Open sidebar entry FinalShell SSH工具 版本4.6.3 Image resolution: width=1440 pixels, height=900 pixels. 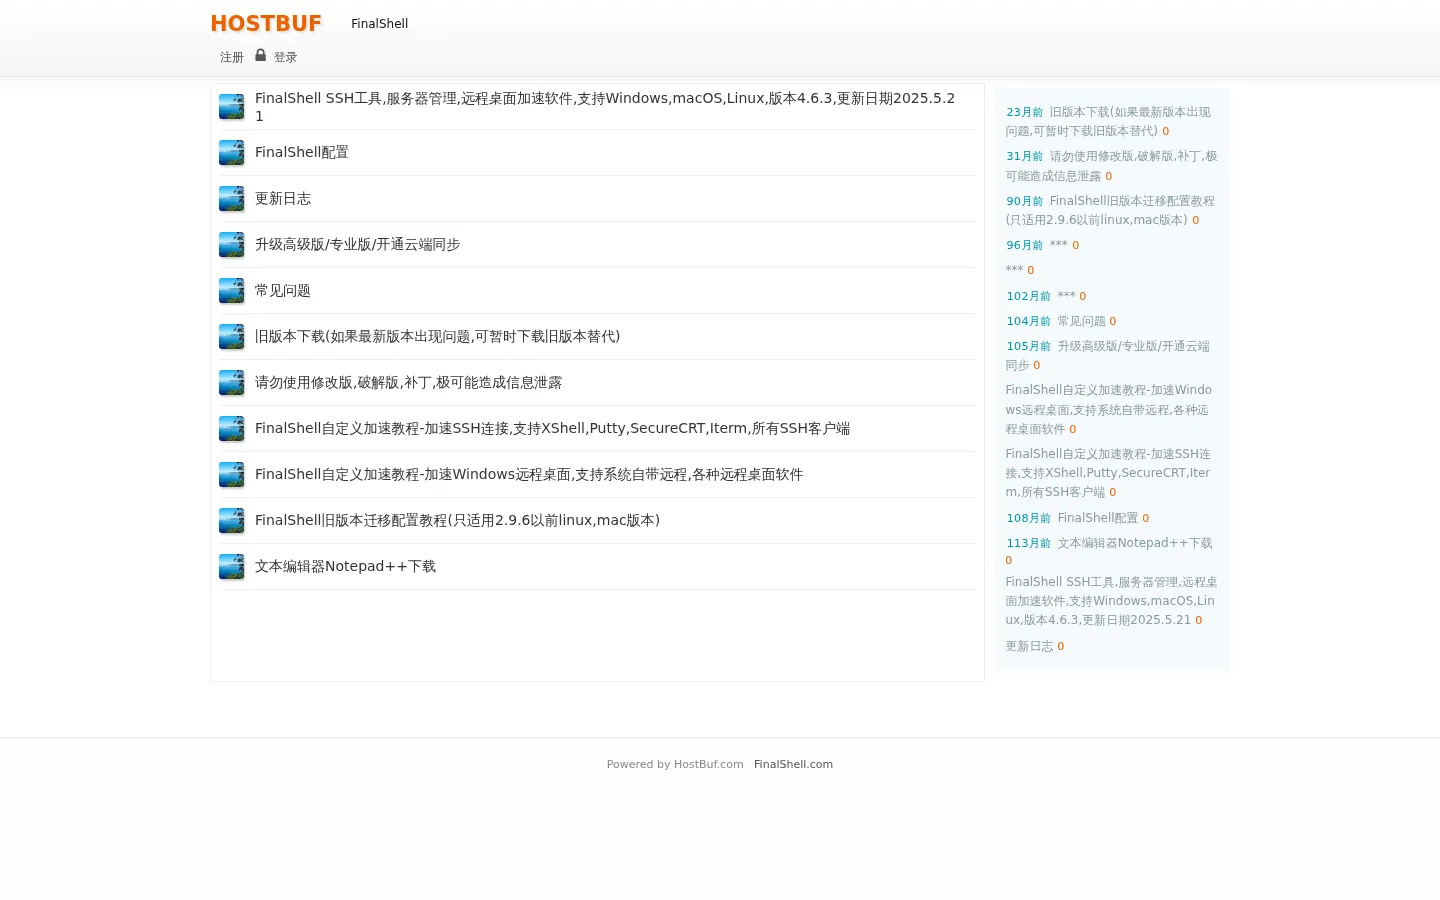coord(1111,600)
